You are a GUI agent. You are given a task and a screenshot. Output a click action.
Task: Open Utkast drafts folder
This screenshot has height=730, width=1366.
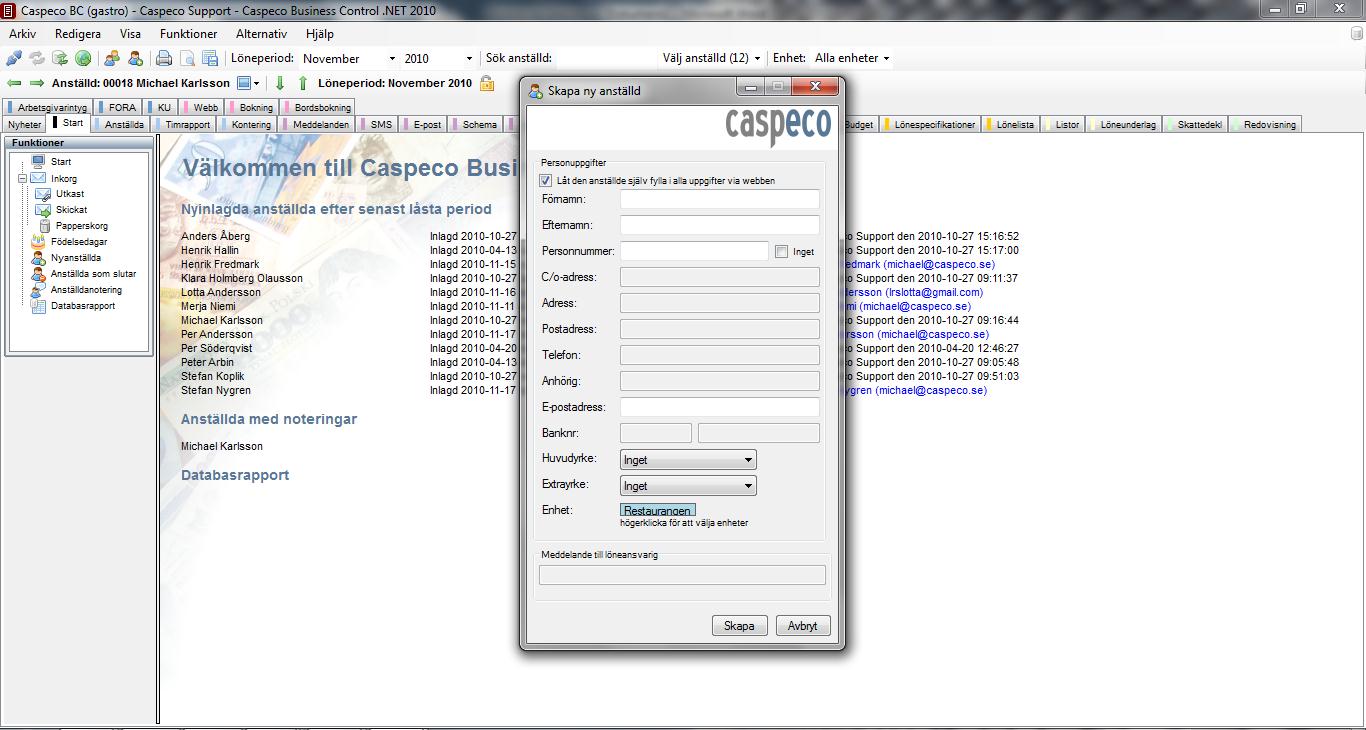pos(70,194)
